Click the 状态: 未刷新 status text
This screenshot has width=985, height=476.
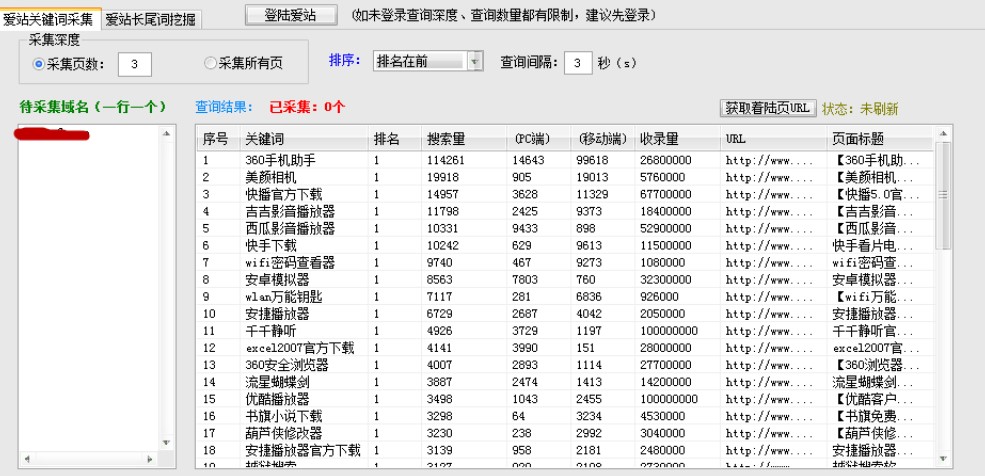860,108
